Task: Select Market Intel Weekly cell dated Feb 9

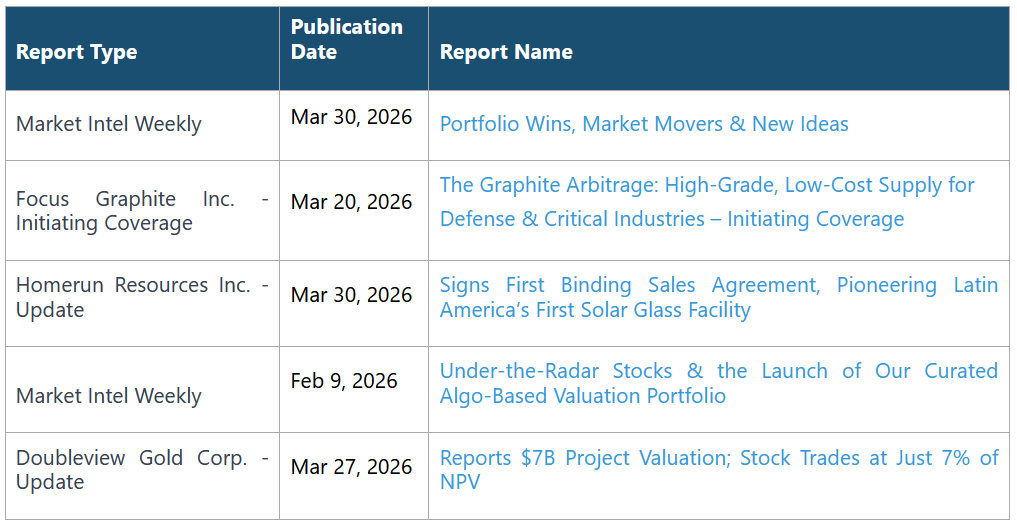Action: click(x=109, y=396)
